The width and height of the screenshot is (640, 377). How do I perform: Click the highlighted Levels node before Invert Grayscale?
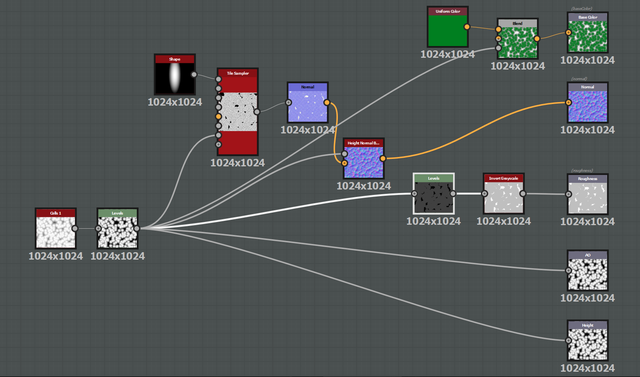[433, 193]
